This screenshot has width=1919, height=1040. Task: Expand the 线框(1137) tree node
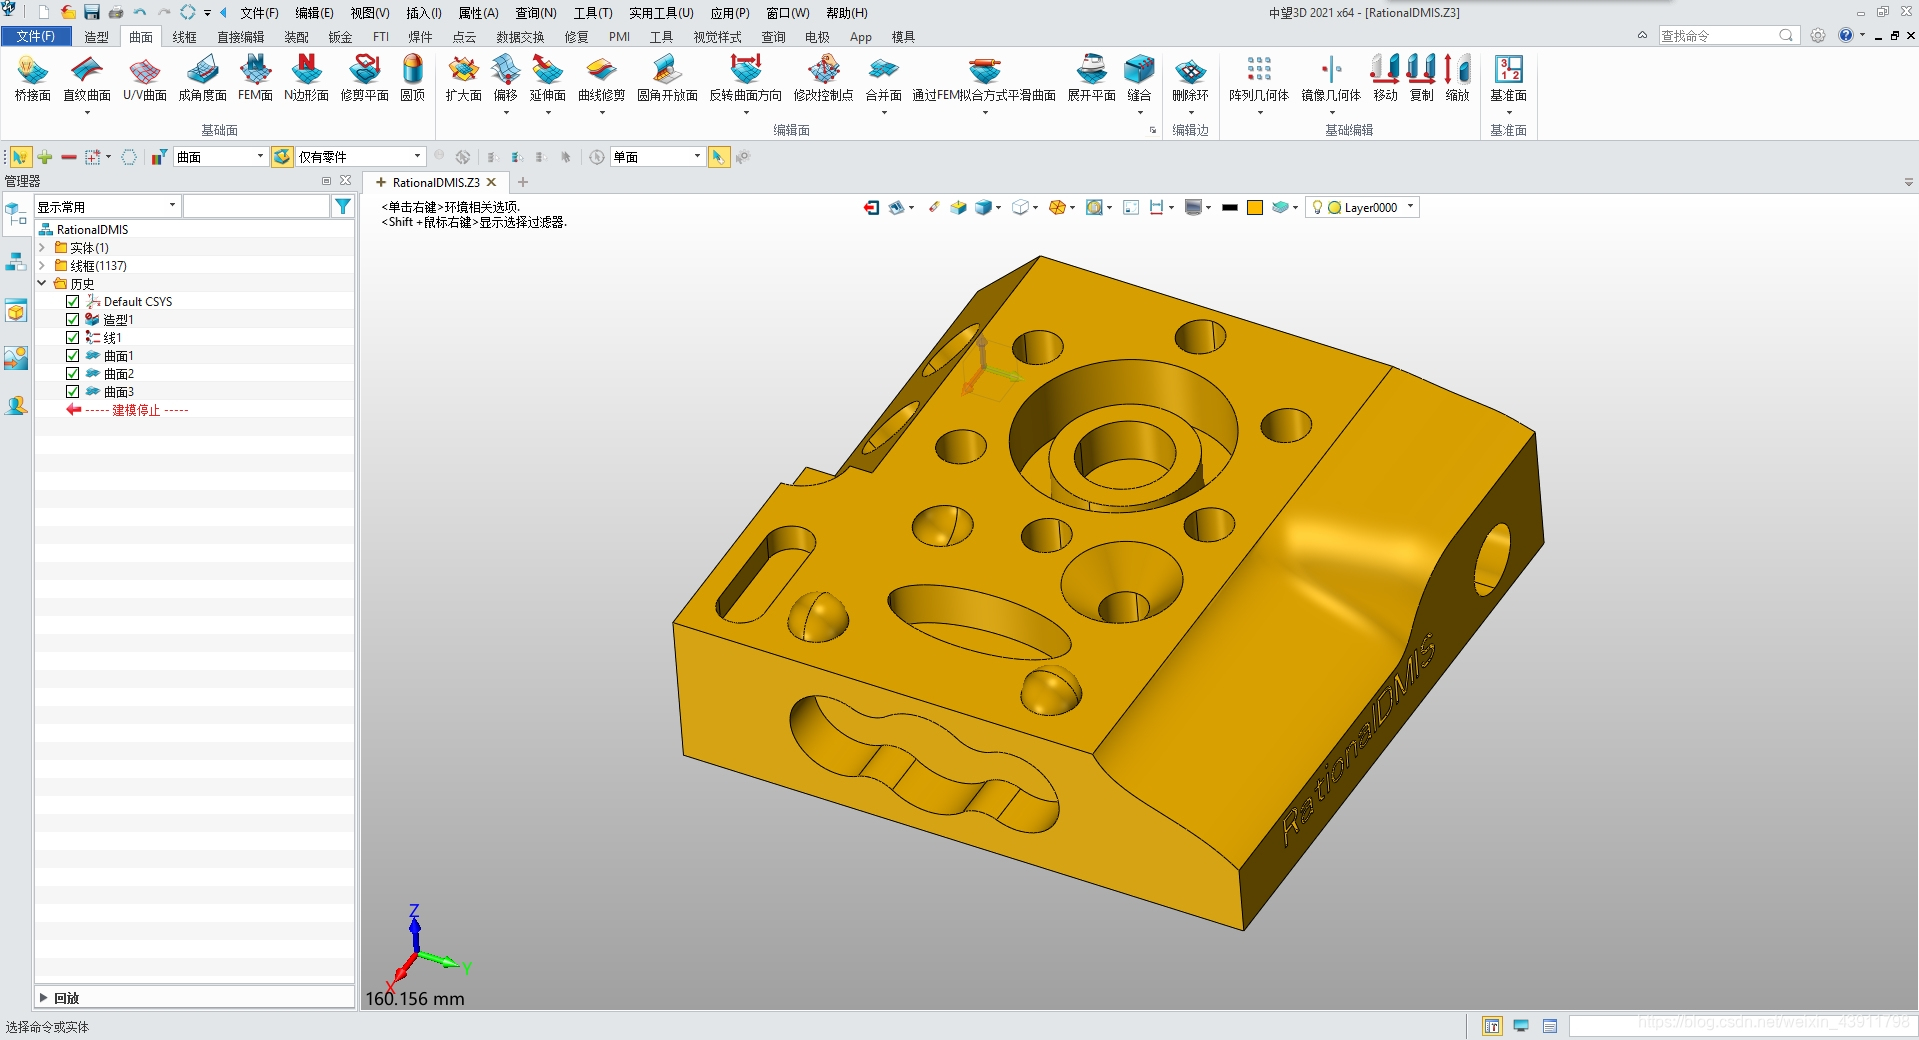click(42, 265)
